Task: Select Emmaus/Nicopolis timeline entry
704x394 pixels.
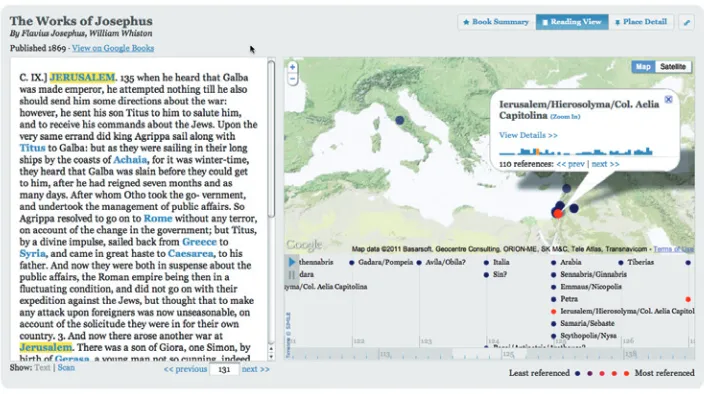Action: [590, 287]
